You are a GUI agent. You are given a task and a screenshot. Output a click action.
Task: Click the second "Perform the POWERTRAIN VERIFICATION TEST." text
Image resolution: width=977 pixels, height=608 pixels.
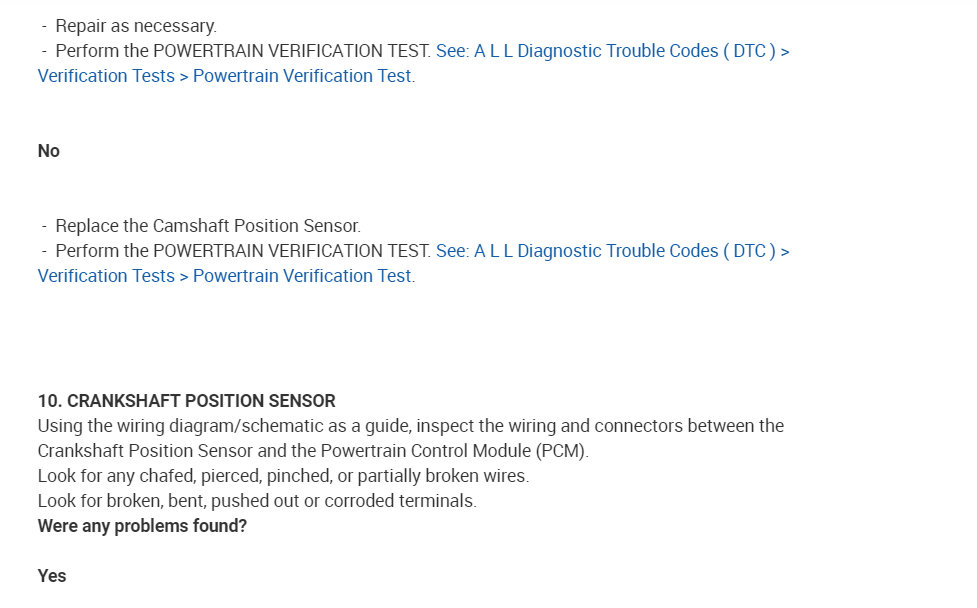point(243,251)
